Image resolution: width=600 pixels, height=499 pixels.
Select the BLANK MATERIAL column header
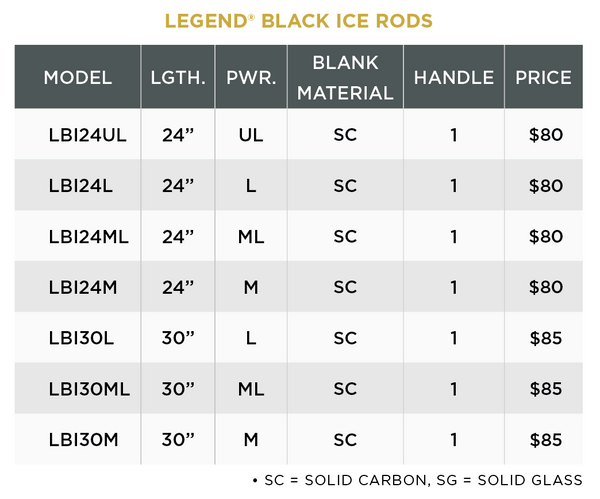[345, 77]
